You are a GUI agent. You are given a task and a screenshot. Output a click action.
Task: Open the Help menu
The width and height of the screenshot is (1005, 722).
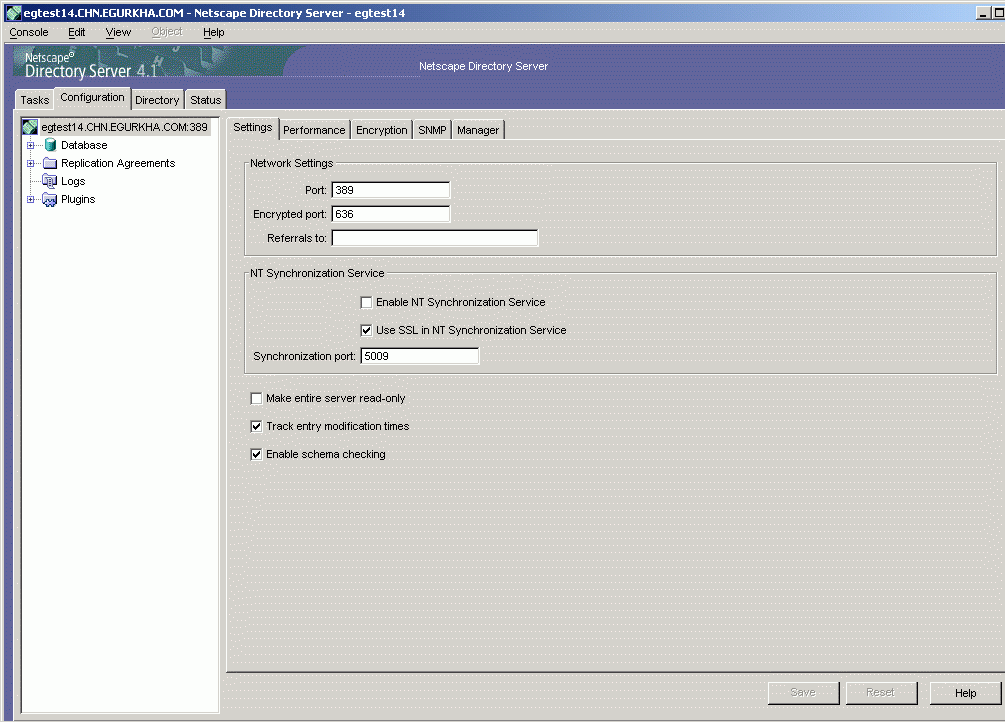coord(213,32)
